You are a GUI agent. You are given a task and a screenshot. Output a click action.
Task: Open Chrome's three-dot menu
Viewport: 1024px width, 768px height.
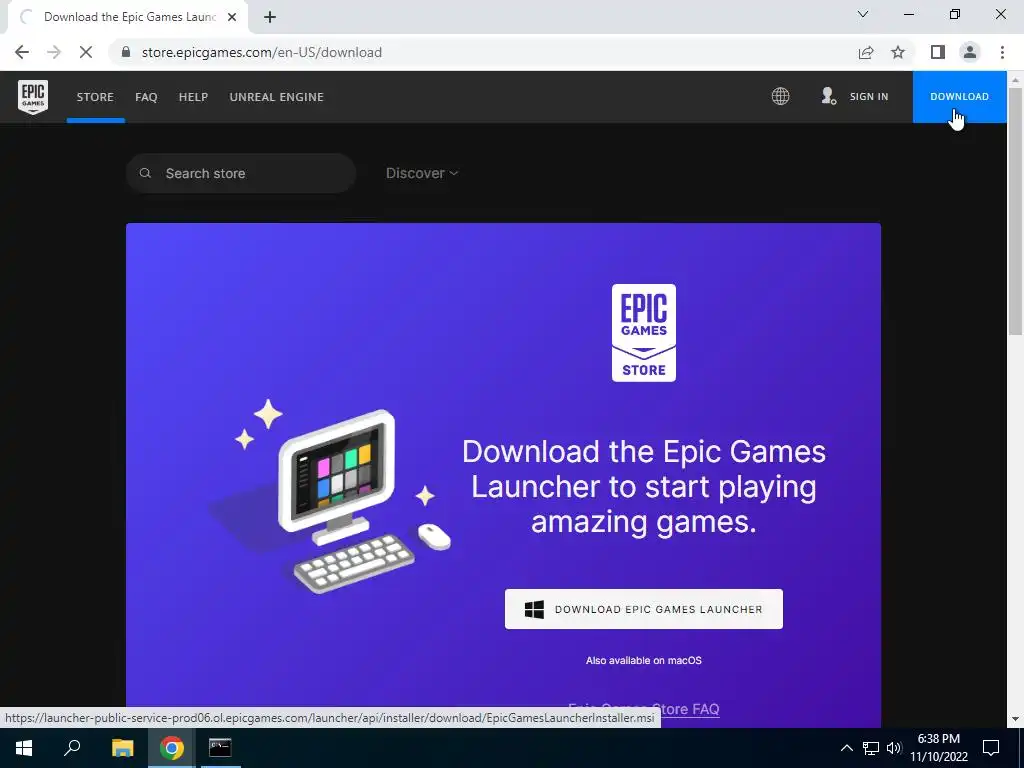click(1002, 52)
